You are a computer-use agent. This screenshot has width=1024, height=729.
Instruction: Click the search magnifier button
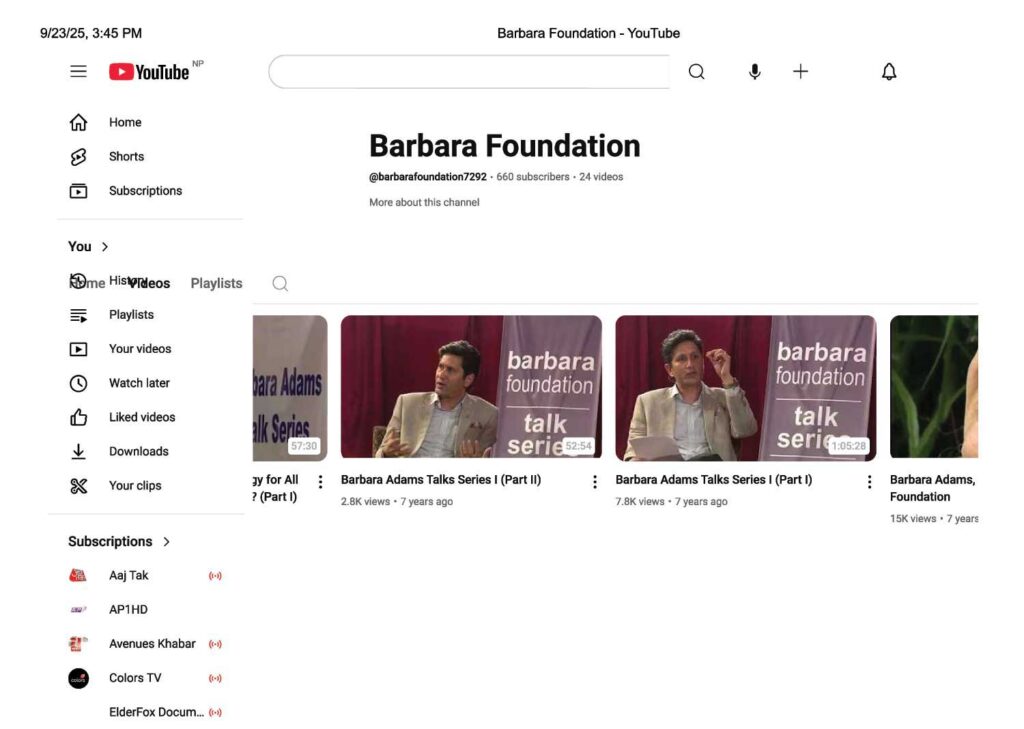[x=697, y=72]
